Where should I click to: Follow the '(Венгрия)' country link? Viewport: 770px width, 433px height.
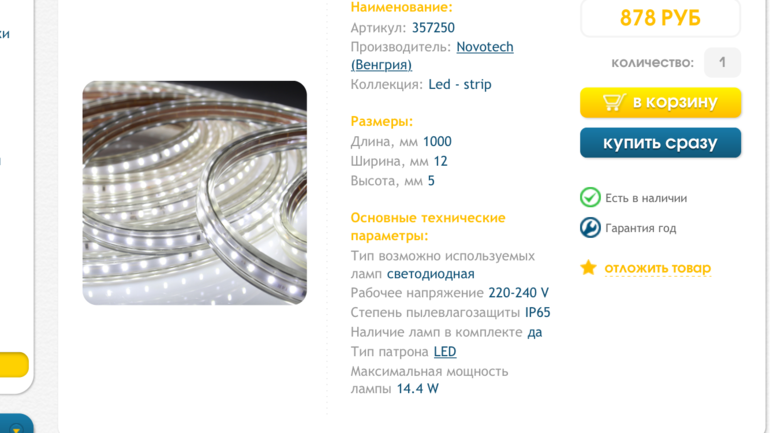381,65
